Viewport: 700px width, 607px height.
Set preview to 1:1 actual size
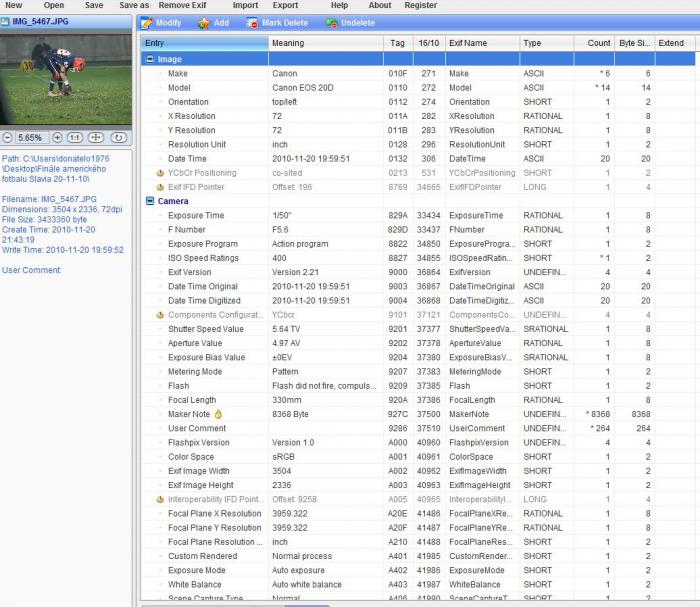75,138
